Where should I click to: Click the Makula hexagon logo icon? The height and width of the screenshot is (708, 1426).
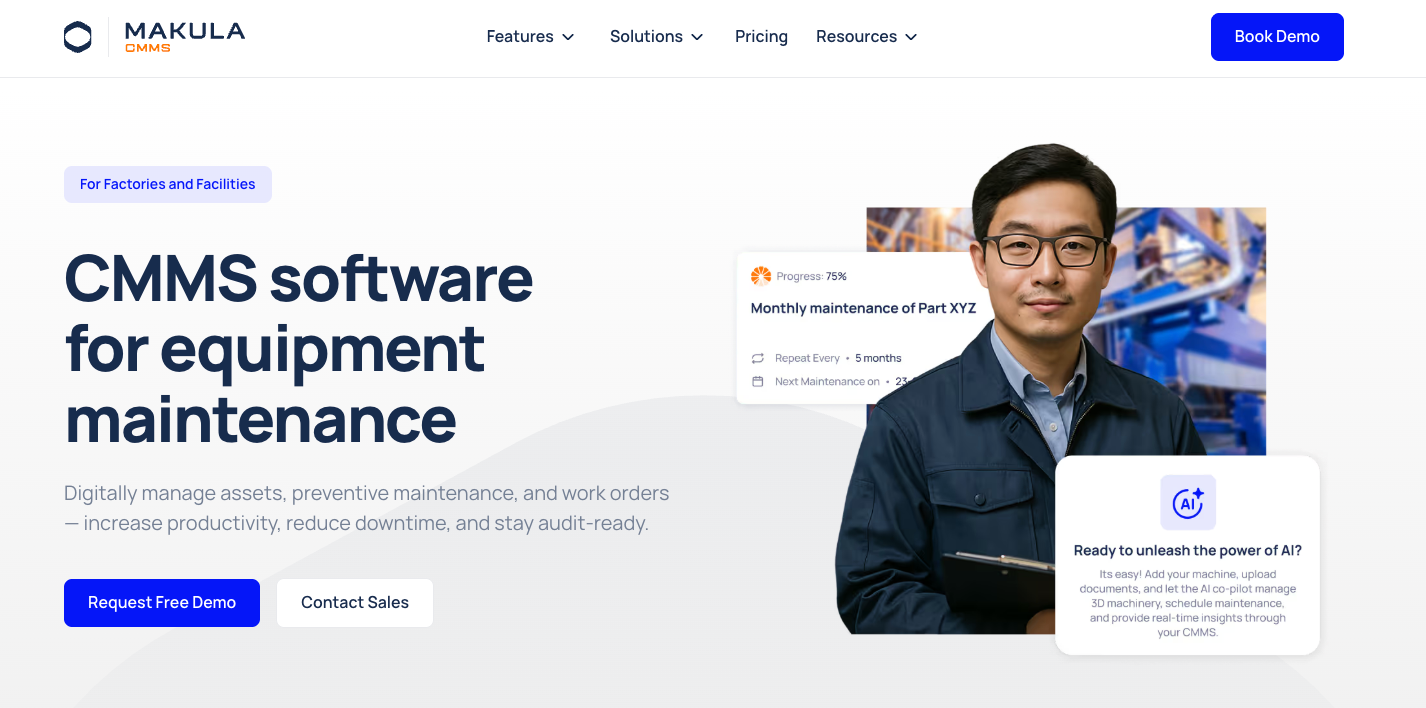pyautogui.click(x=77, y=37)
